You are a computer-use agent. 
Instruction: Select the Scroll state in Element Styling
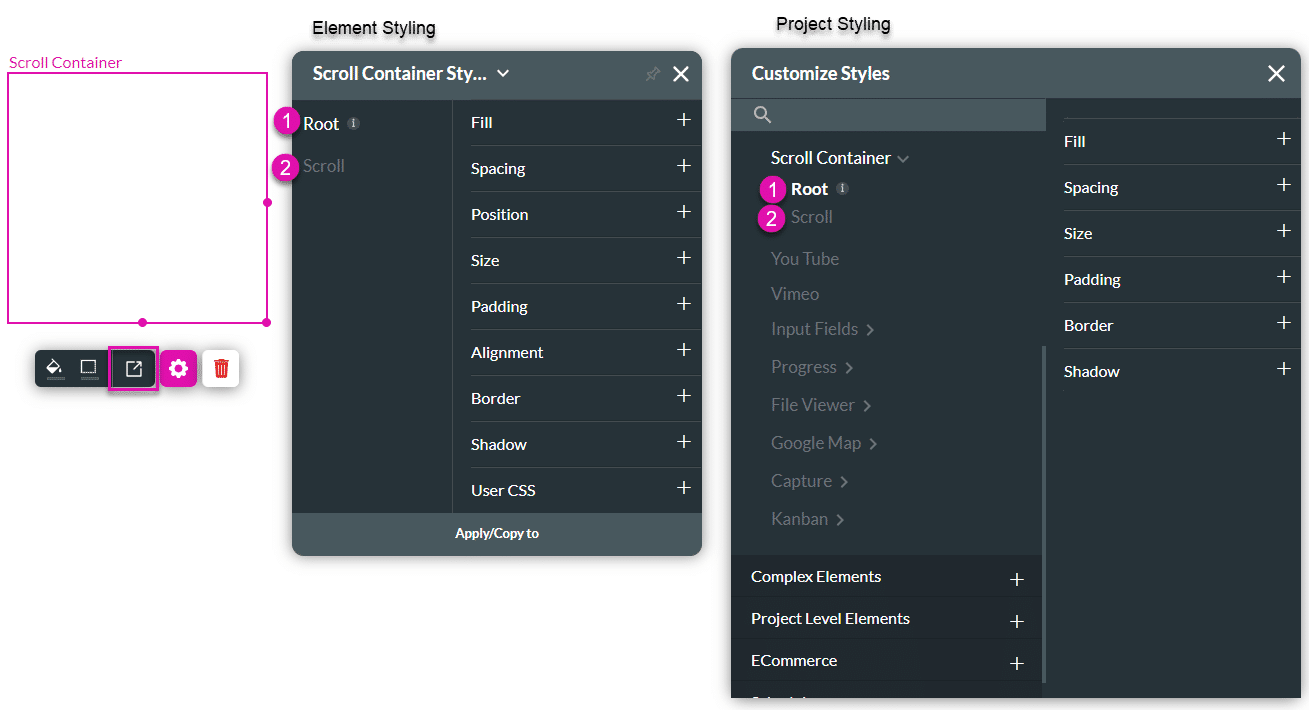[322, 165]
